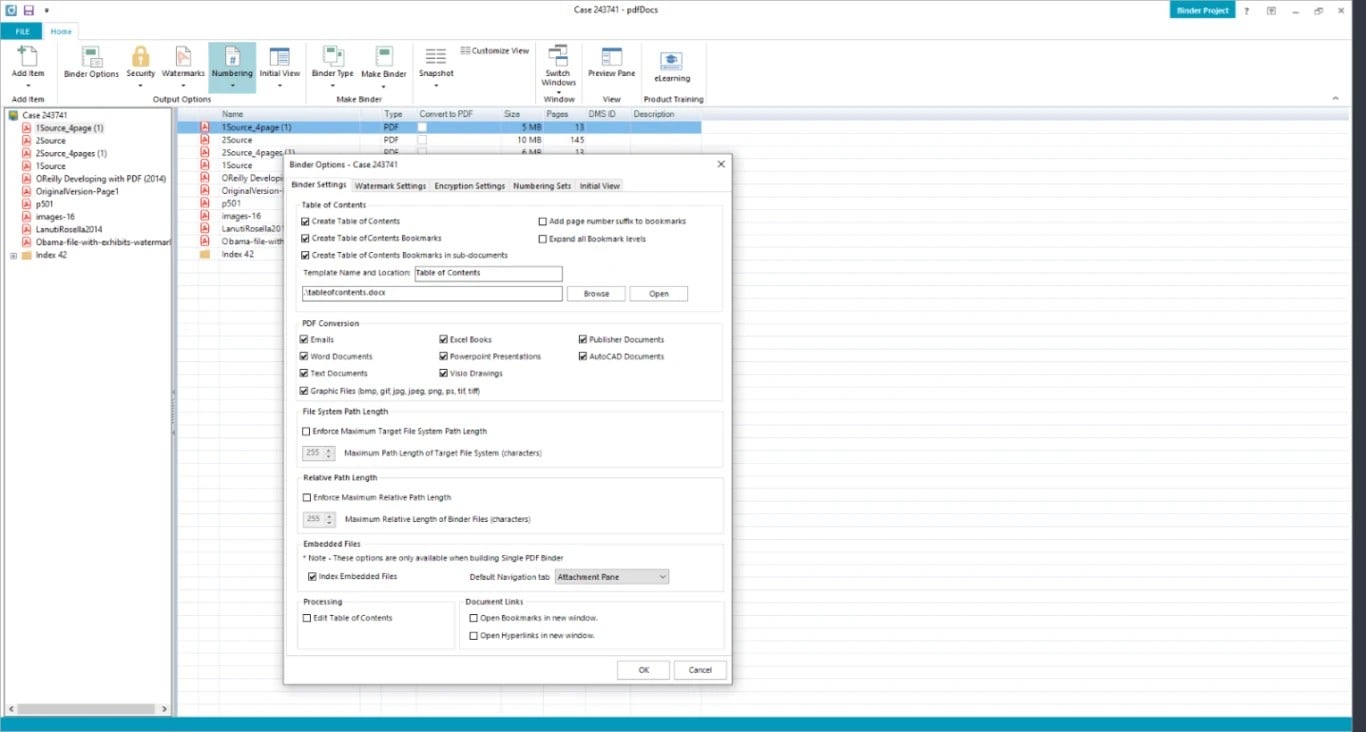Expand the Index 42 tree node
This screenshot has height=732, width=1366.
13,255
